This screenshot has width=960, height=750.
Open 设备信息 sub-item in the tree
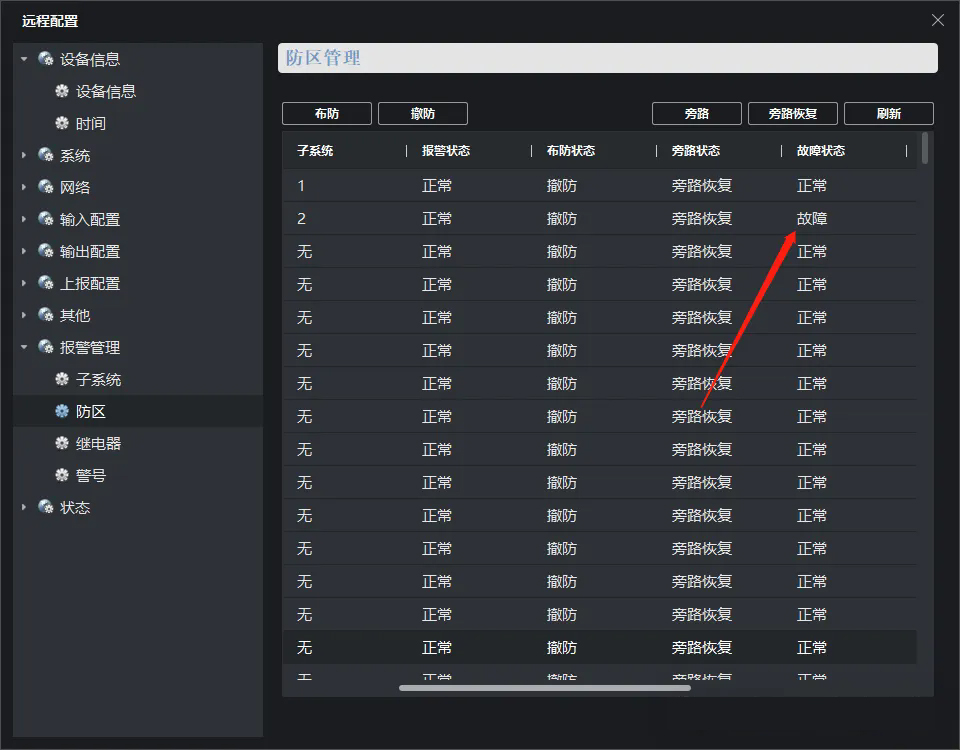[105, 91]
